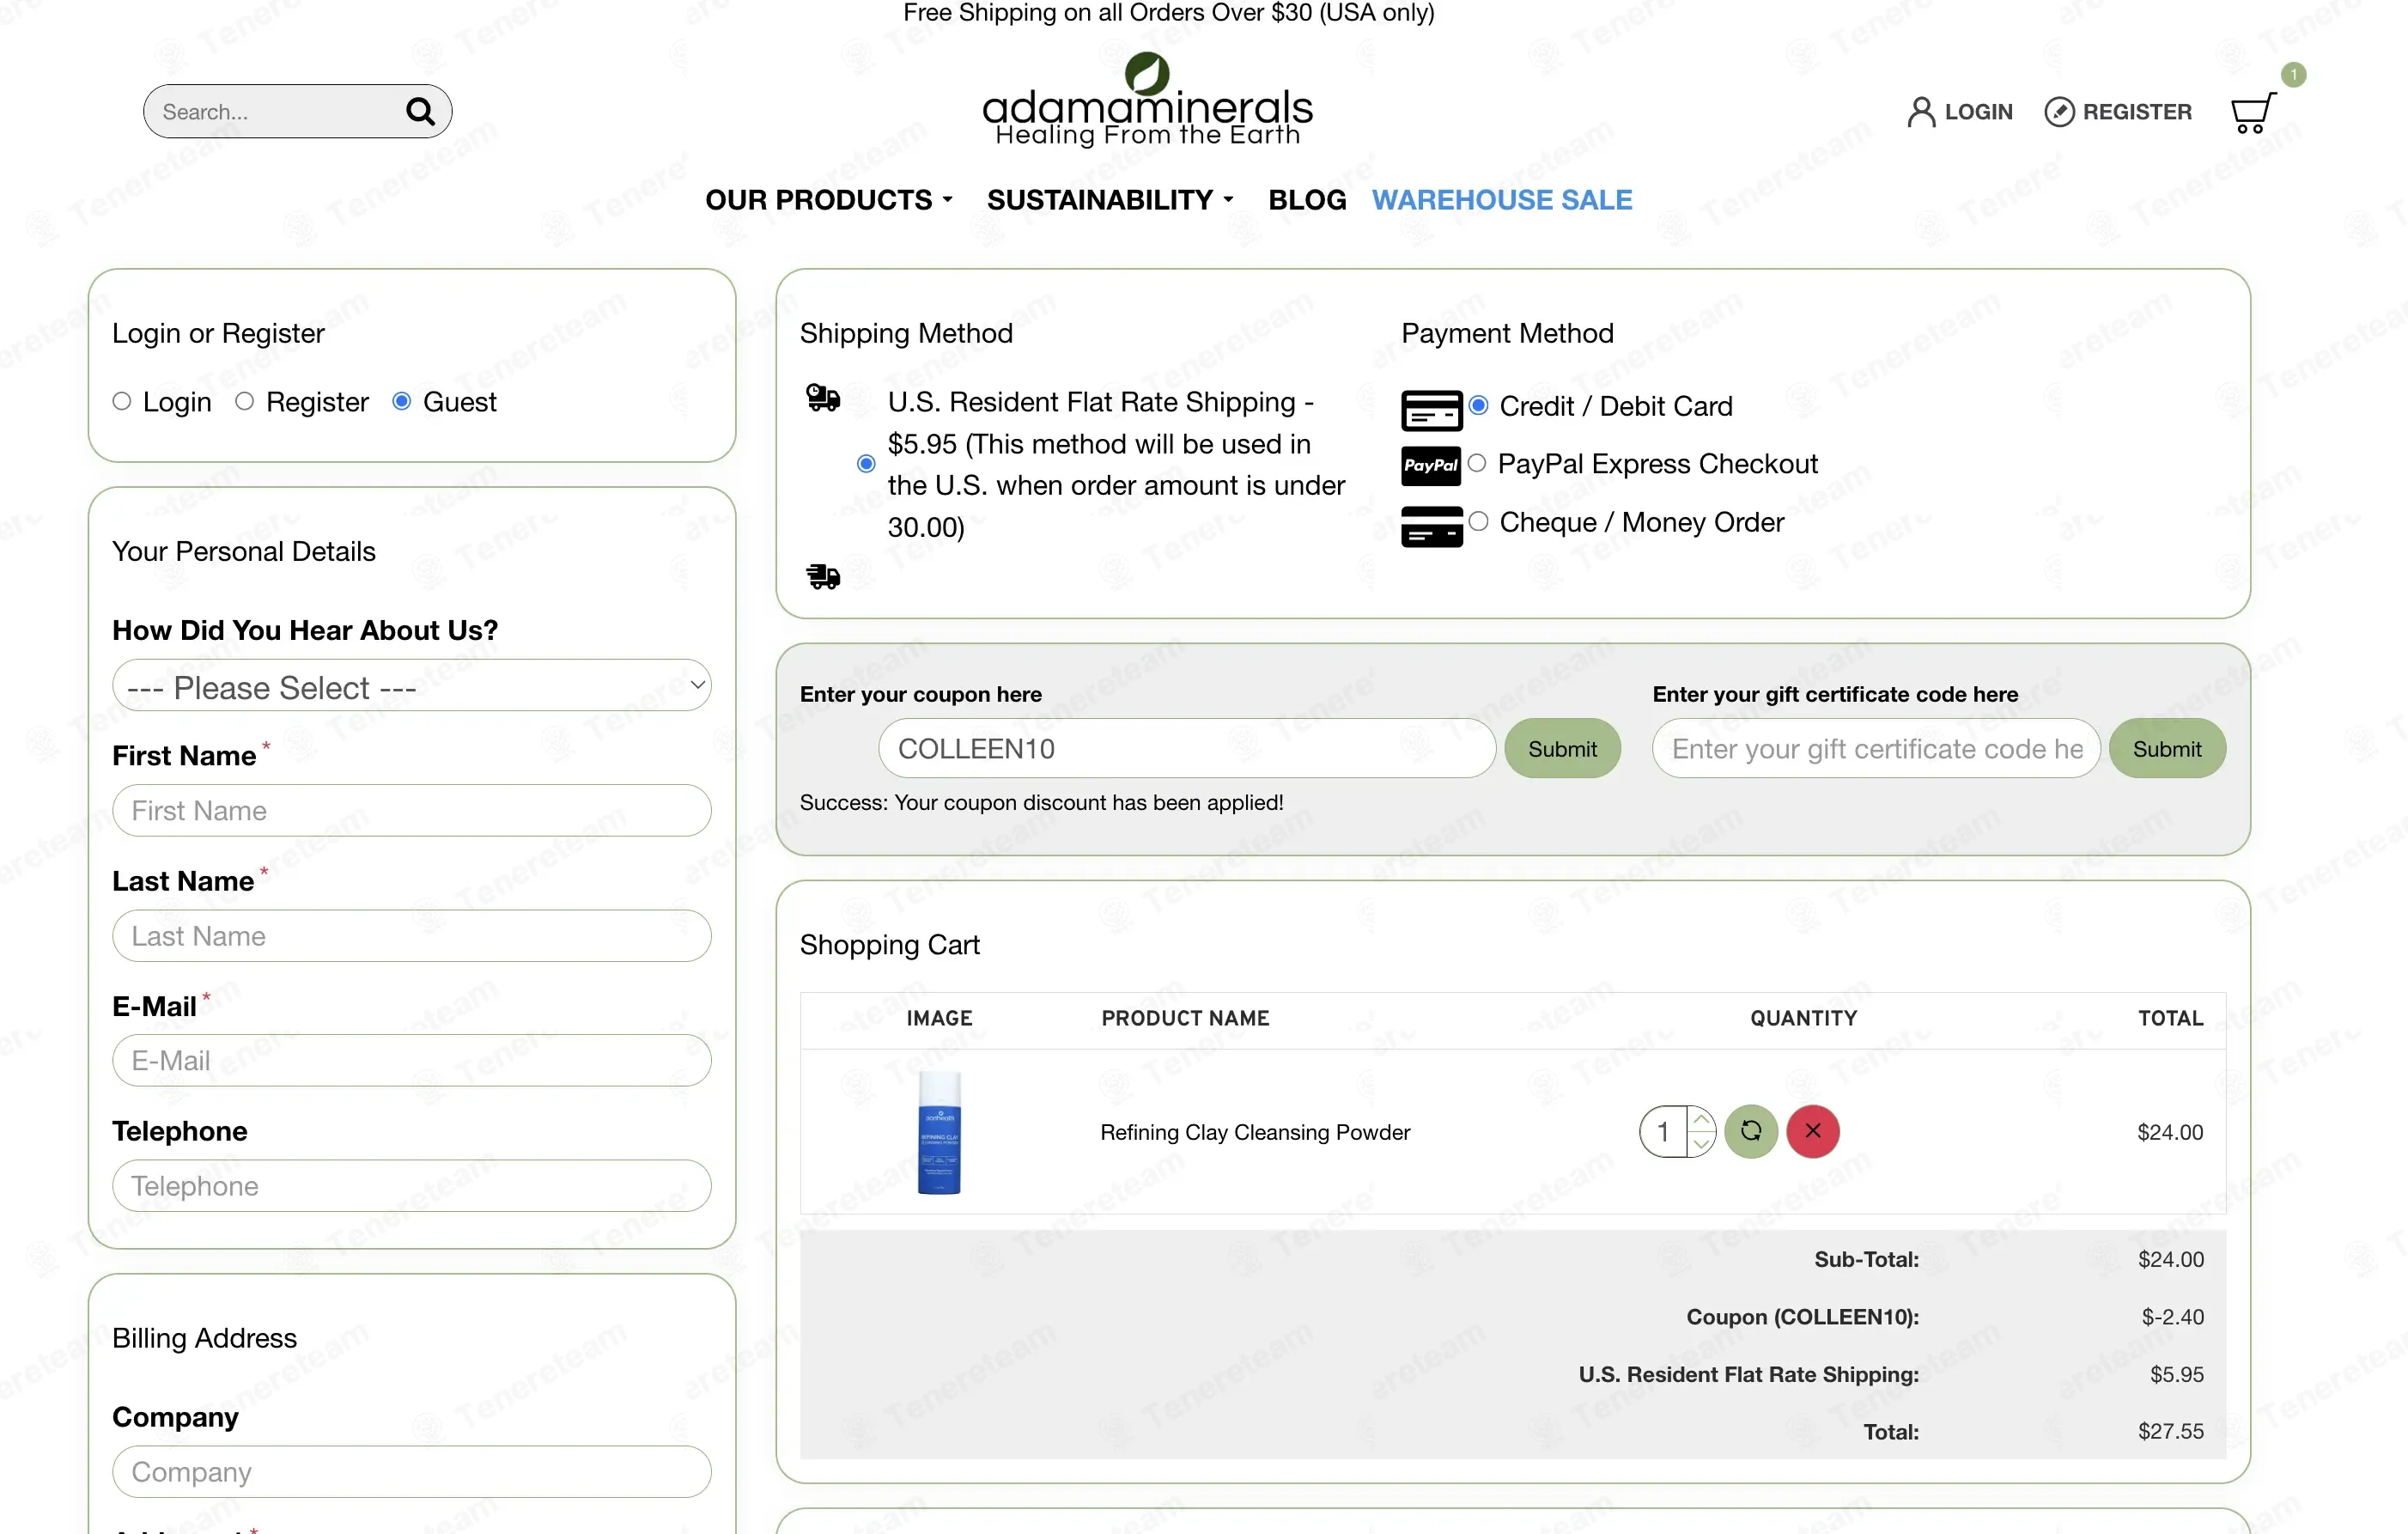
Task: Click the search magnifier icon
Action: 420,111
